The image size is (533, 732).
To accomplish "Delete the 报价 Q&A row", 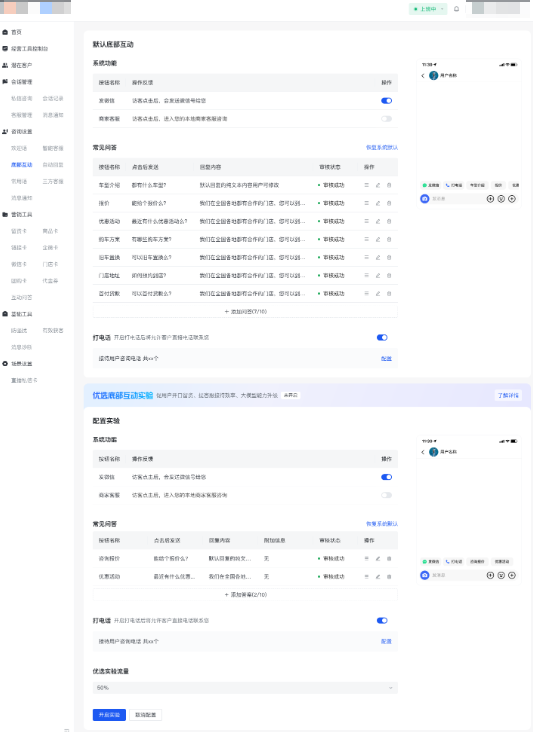I will click(389, 204).
